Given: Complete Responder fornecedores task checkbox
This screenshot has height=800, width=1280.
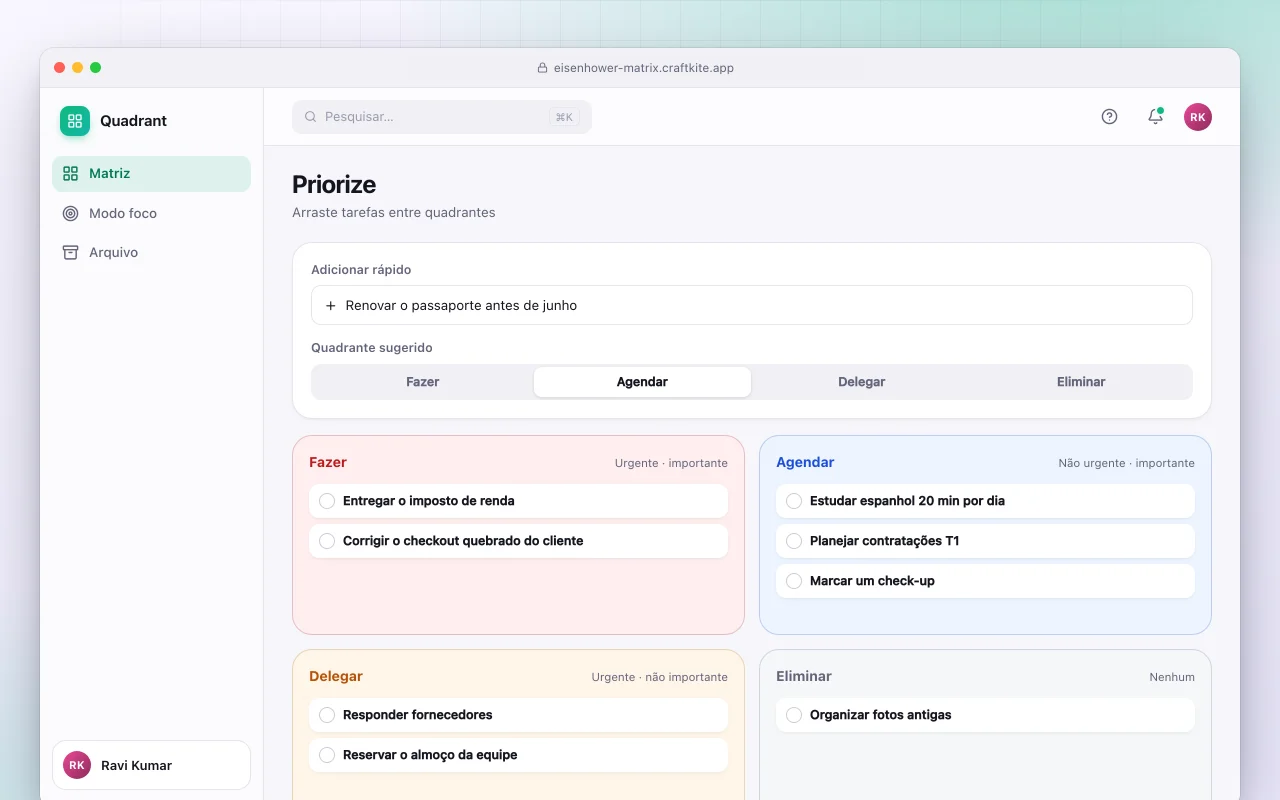Looking at the screenshot, I should (x=327, y=715).
